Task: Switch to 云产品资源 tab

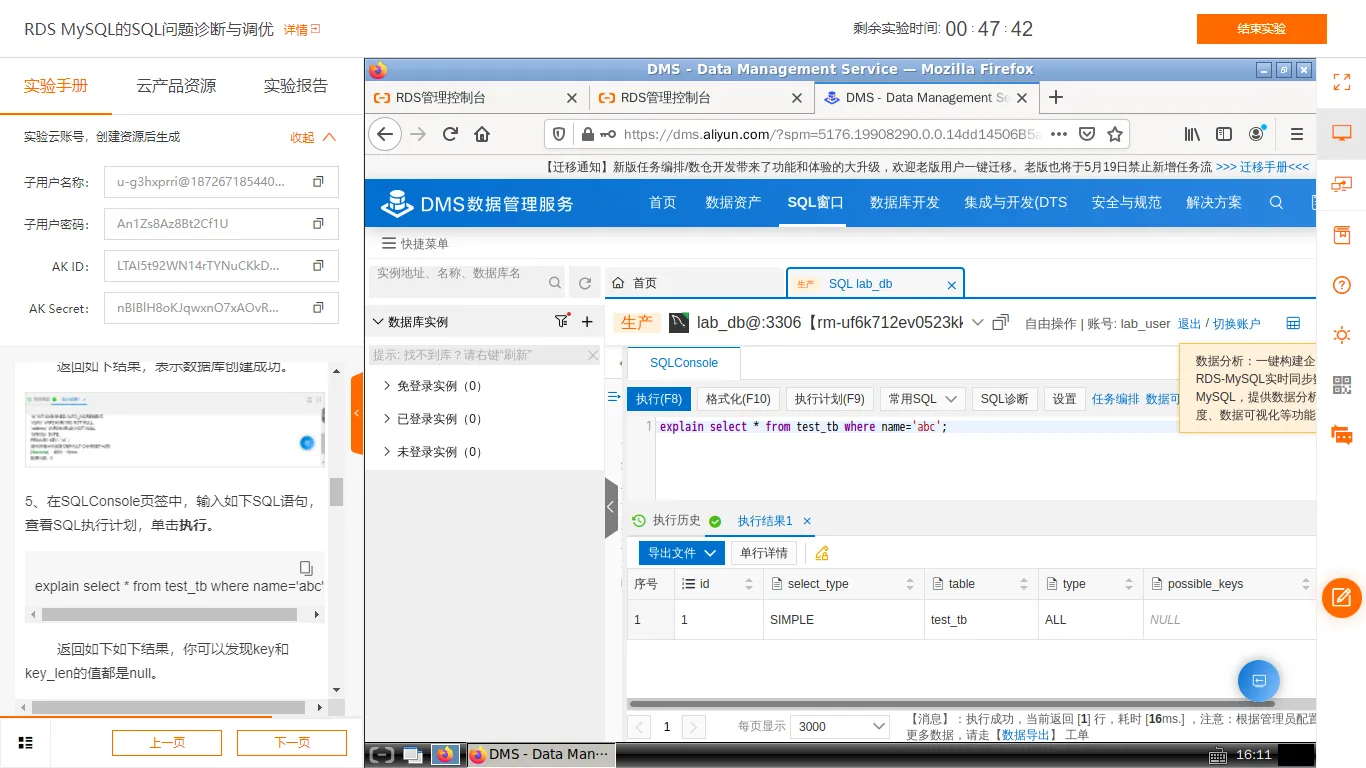Action: click(176, 86)
